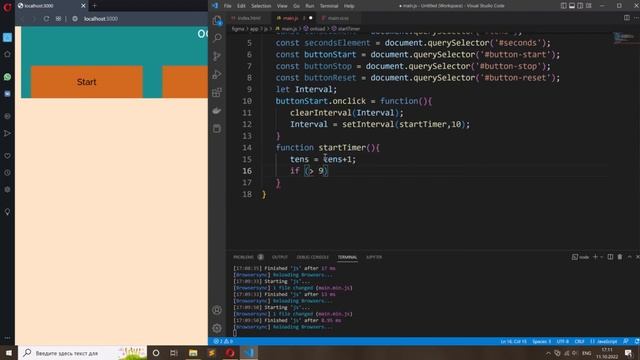The height and width of the screenshot is (360, 640).
Task: Select the Terminal panel tab
Action: [347, 257]
